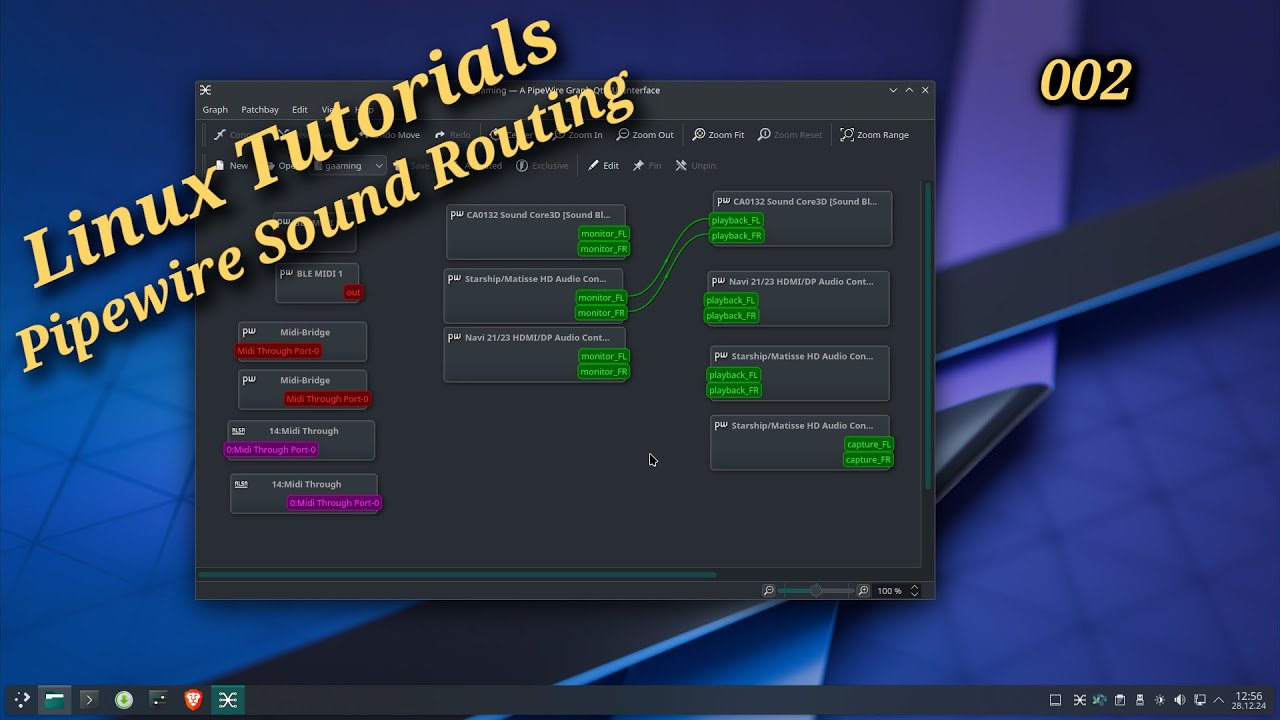1280x720 pixels.
Task: Select monitor_FL port on left Navi 21/23 node
Action: pos(604,357)
